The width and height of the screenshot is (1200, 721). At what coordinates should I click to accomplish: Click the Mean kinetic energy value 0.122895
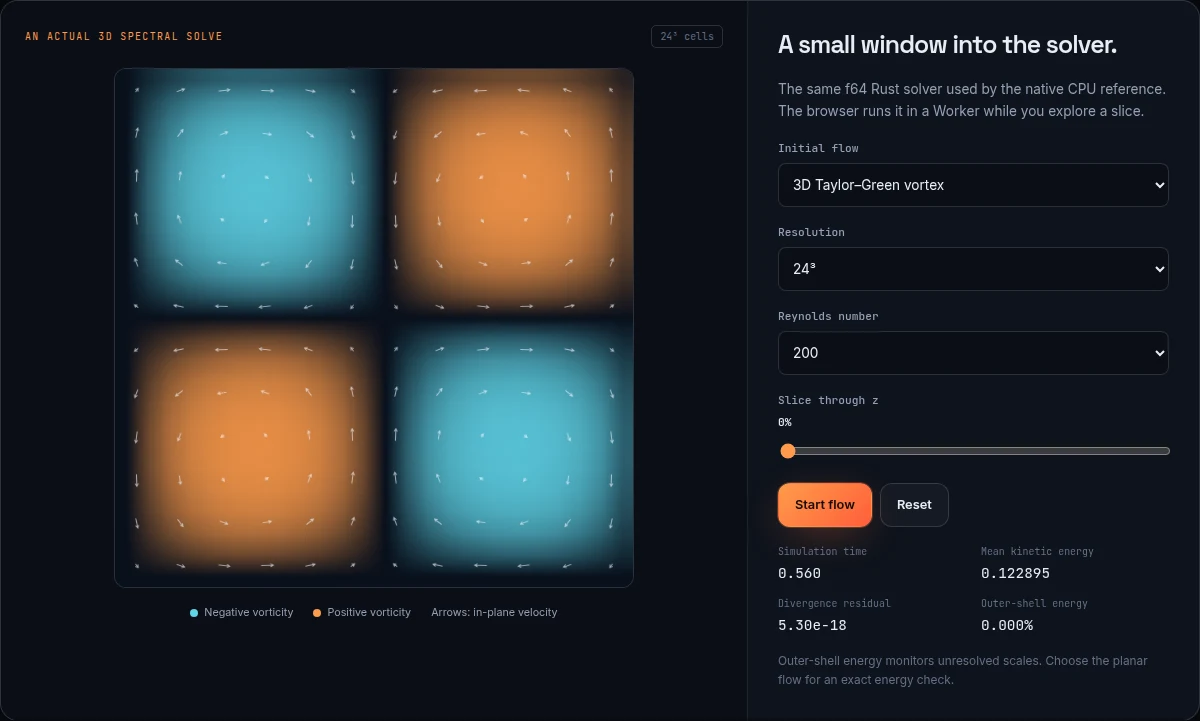(1015, 573)
